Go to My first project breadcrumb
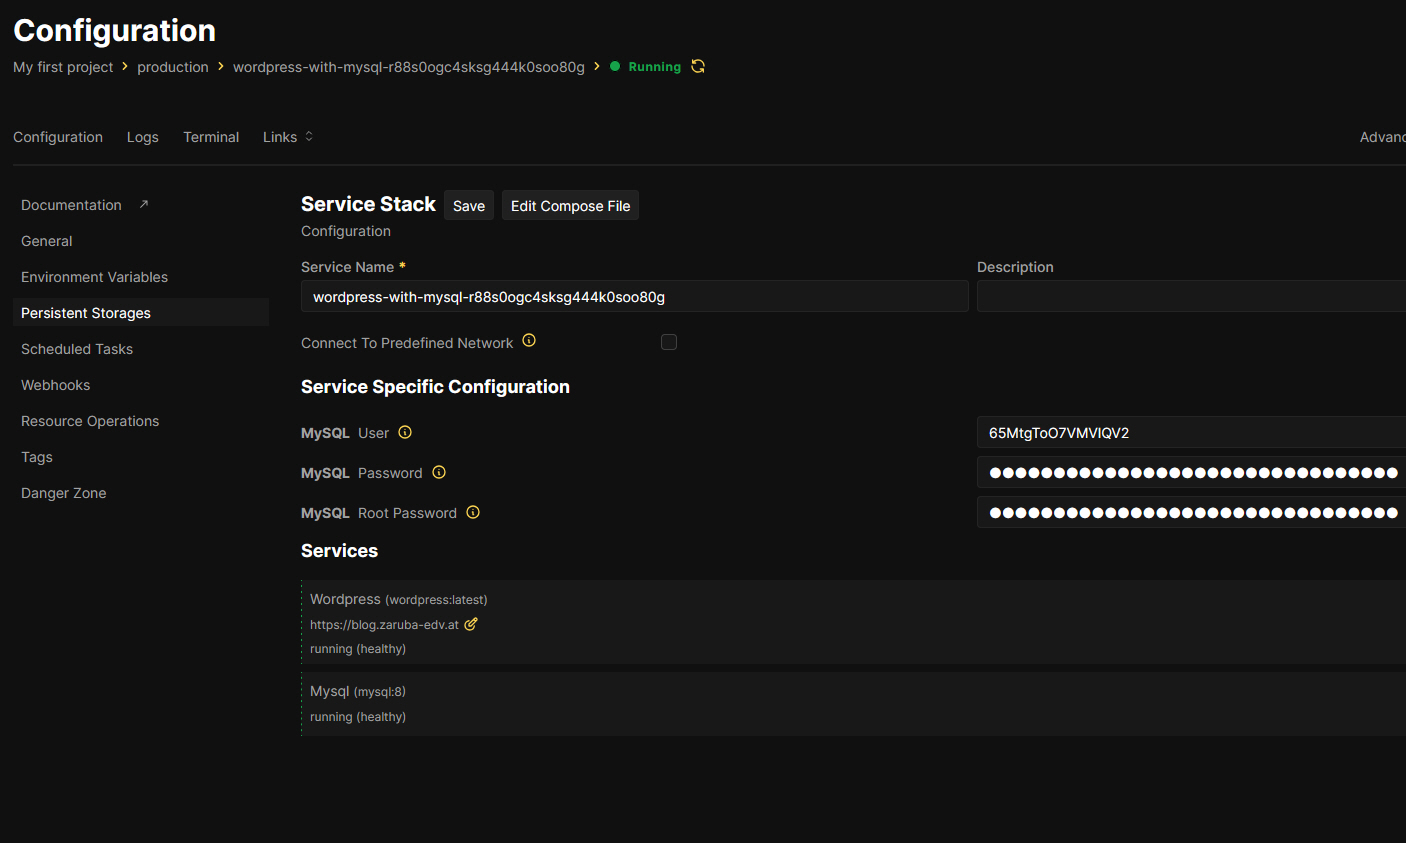 (63, 67)
